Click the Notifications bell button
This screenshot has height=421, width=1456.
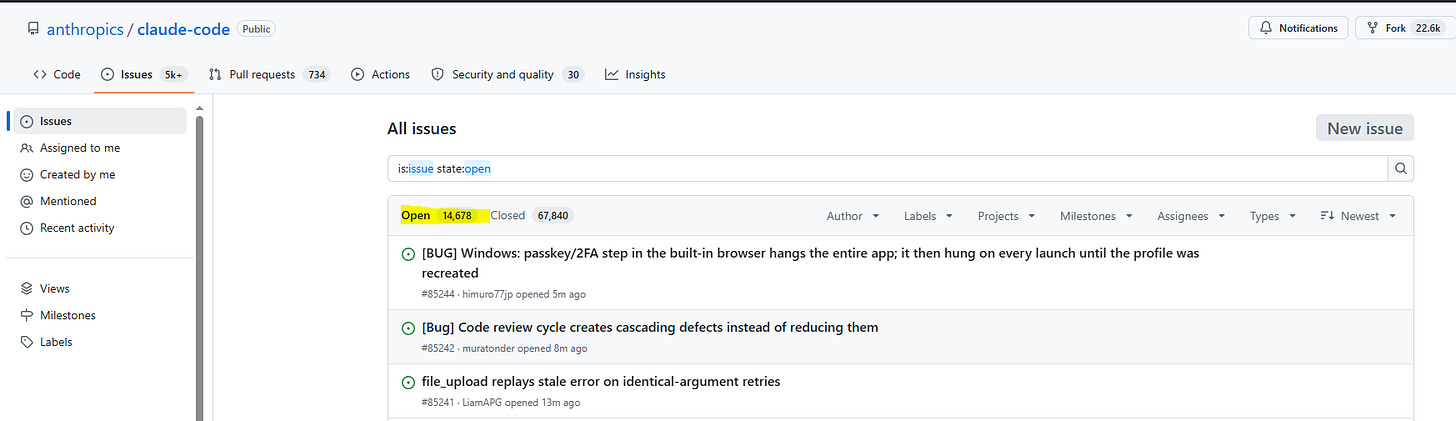click(x=1298, y=28)
